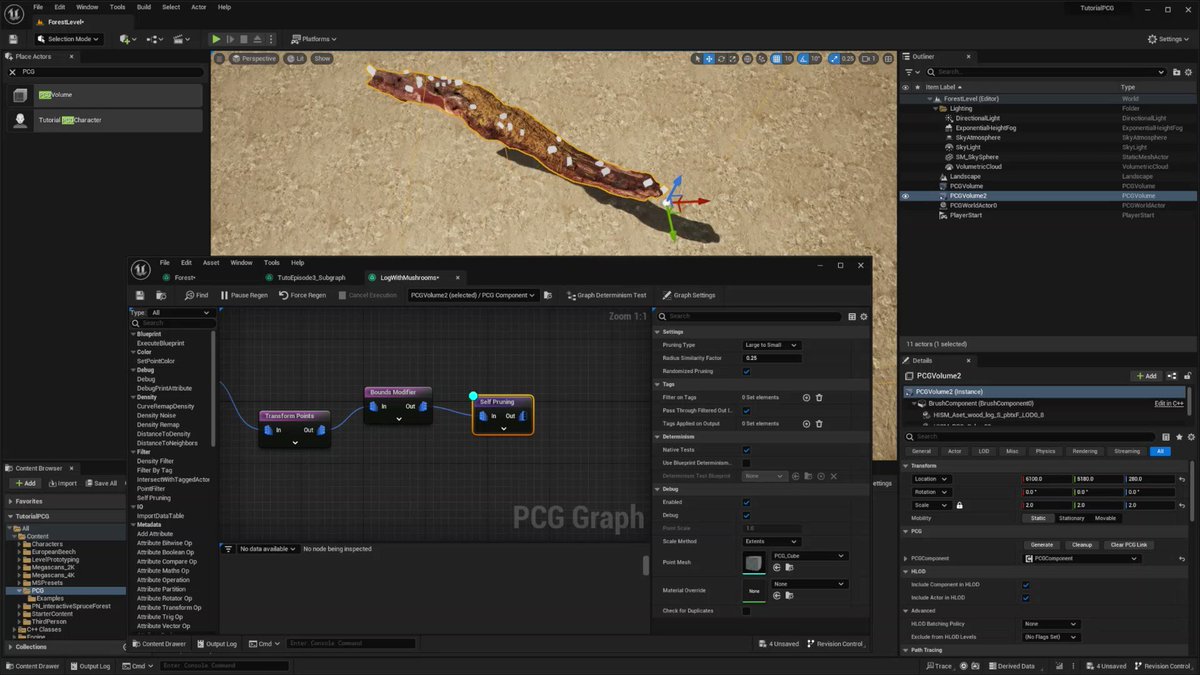Delete Filter on Tags elements via trash icon
The image size is (1200, 675).
coord(819,397)
